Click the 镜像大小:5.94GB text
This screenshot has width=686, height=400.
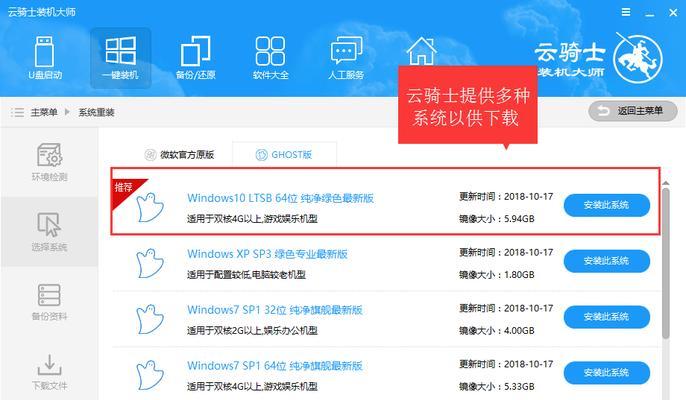point(497,219)
